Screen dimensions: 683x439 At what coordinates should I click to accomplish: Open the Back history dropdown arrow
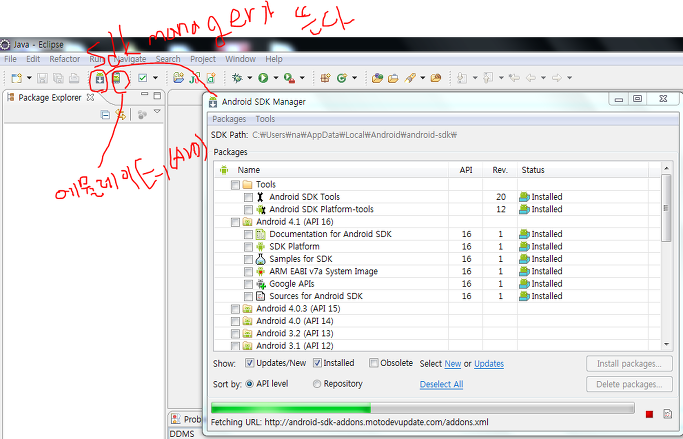tap(543, 78)
